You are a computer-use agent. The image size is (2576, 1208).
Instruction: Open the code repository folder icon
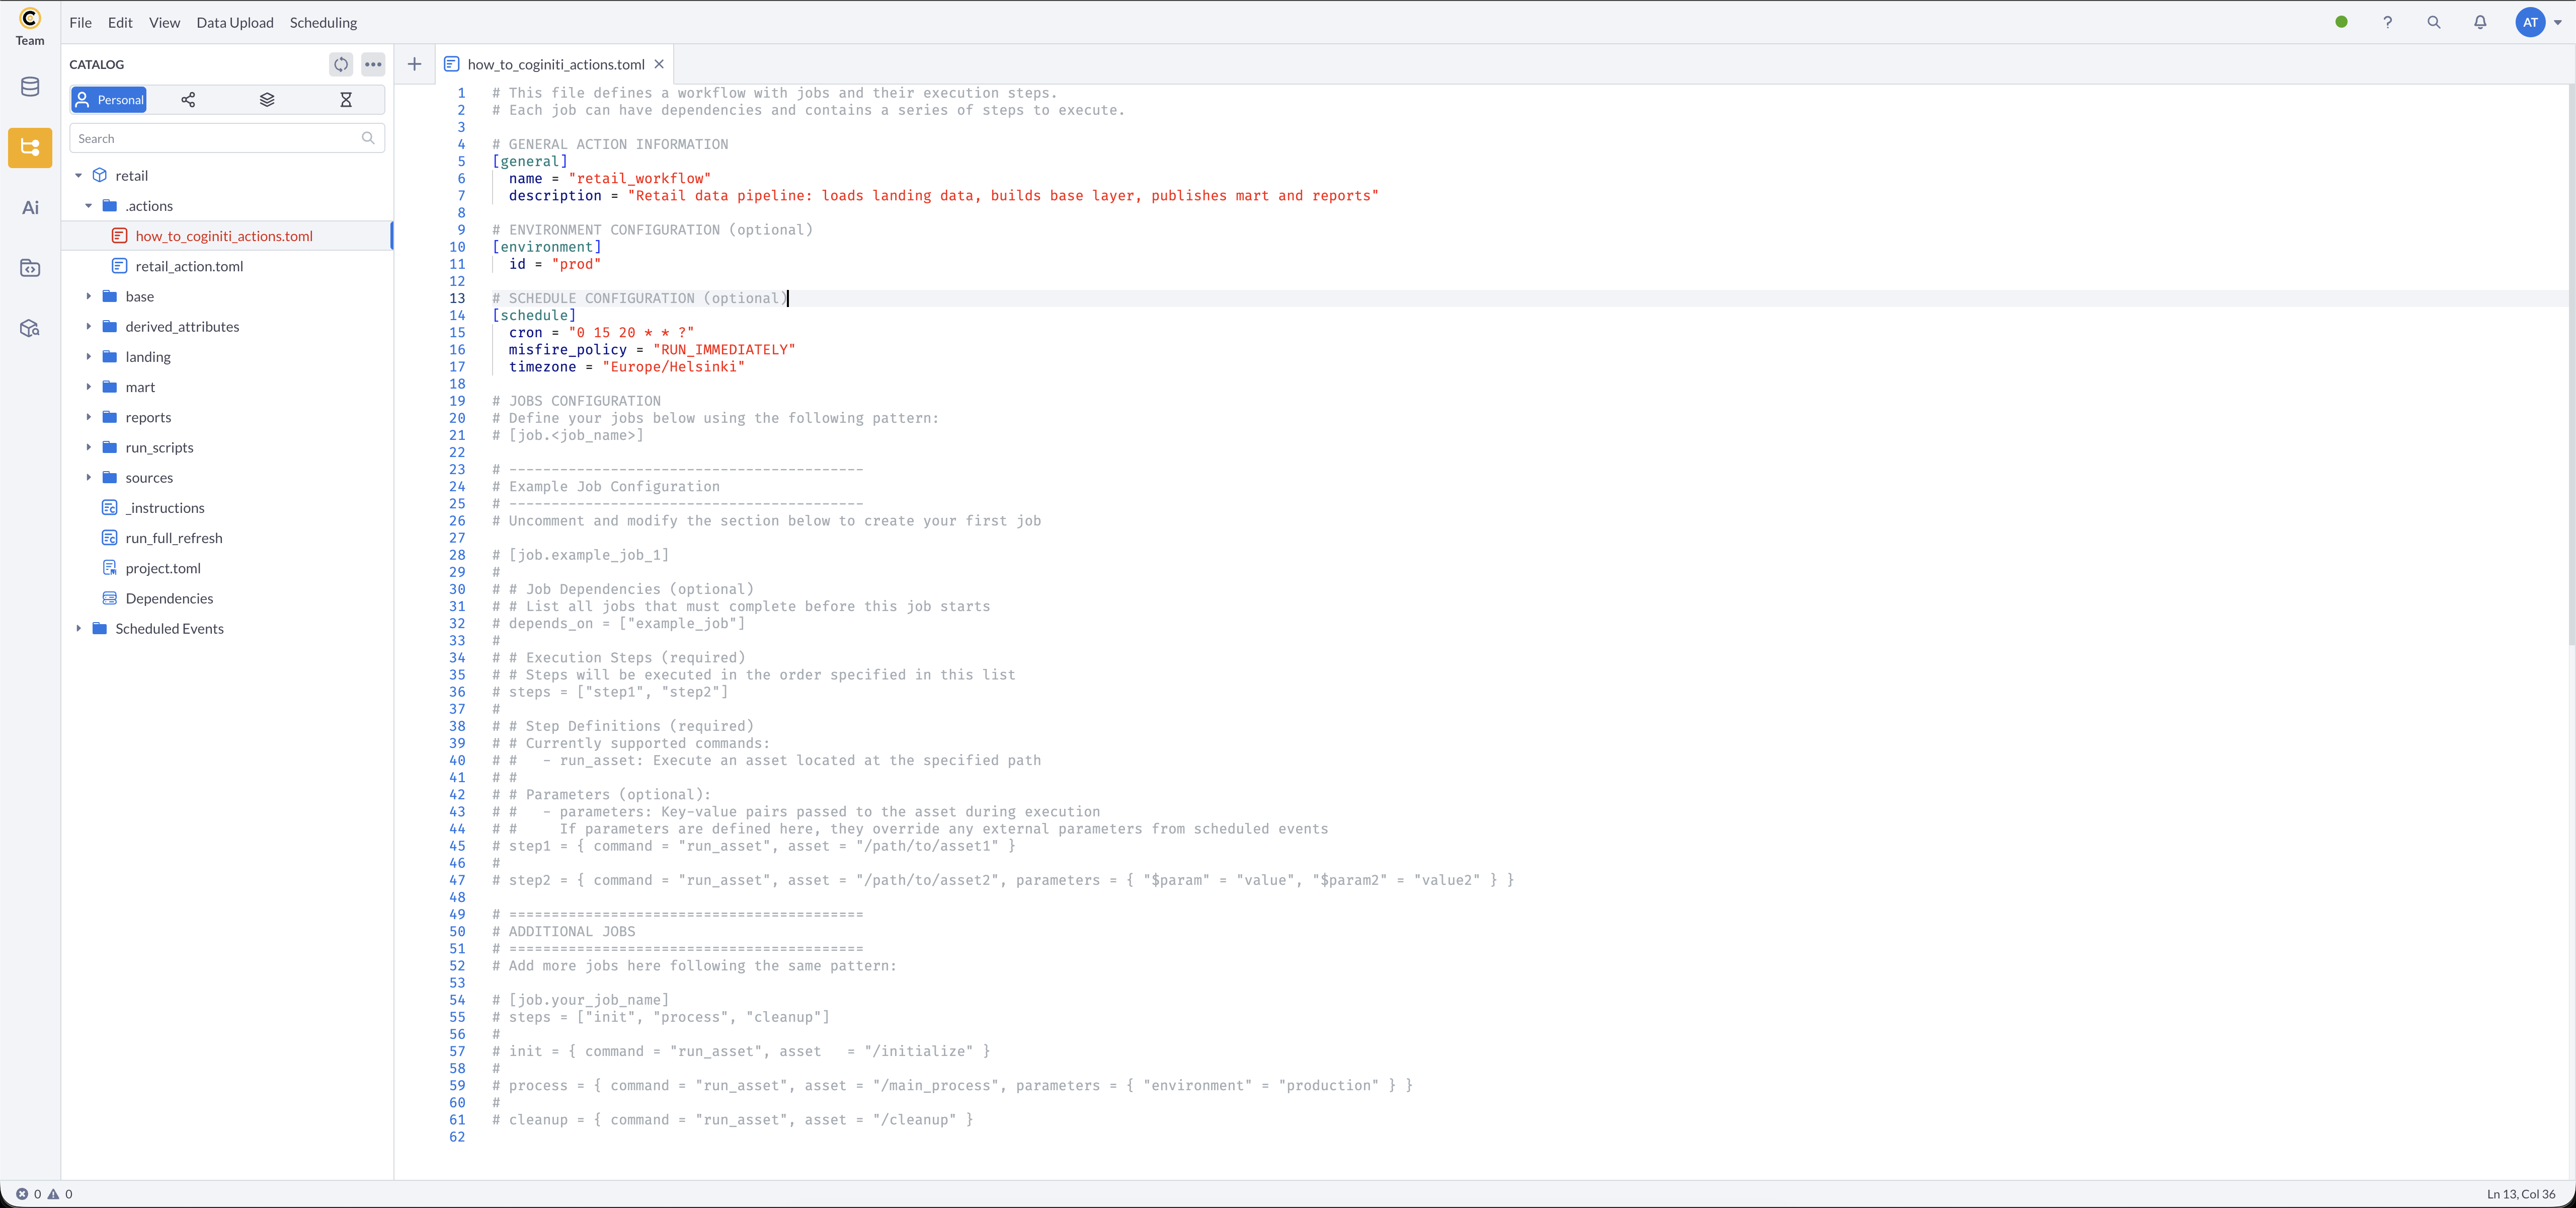tap(29, 267)
